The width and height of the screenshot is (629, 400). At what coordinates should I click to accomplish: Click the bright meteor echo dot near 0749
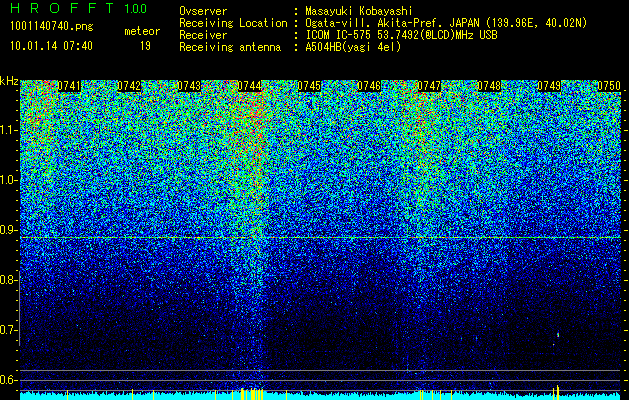pos(558,334)
